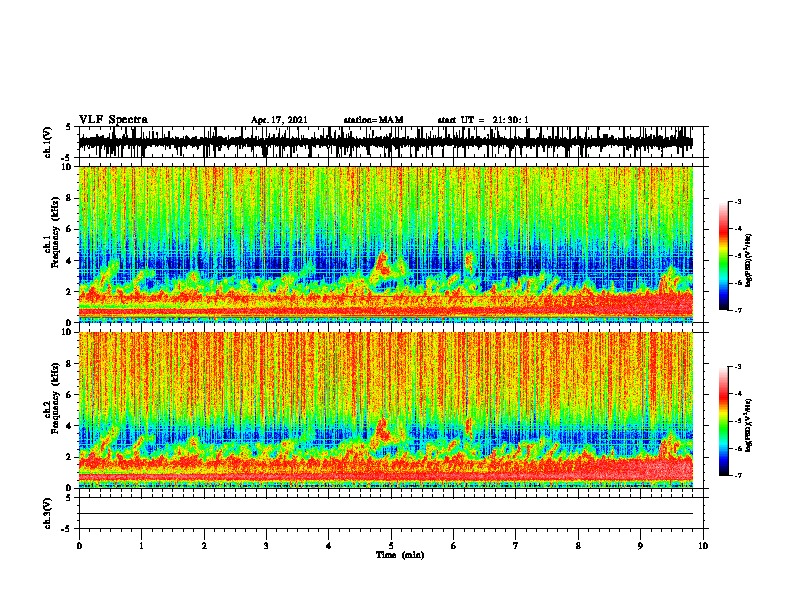
Task: Click time axis tick label "3"
Action: click(x=266, y=546)
